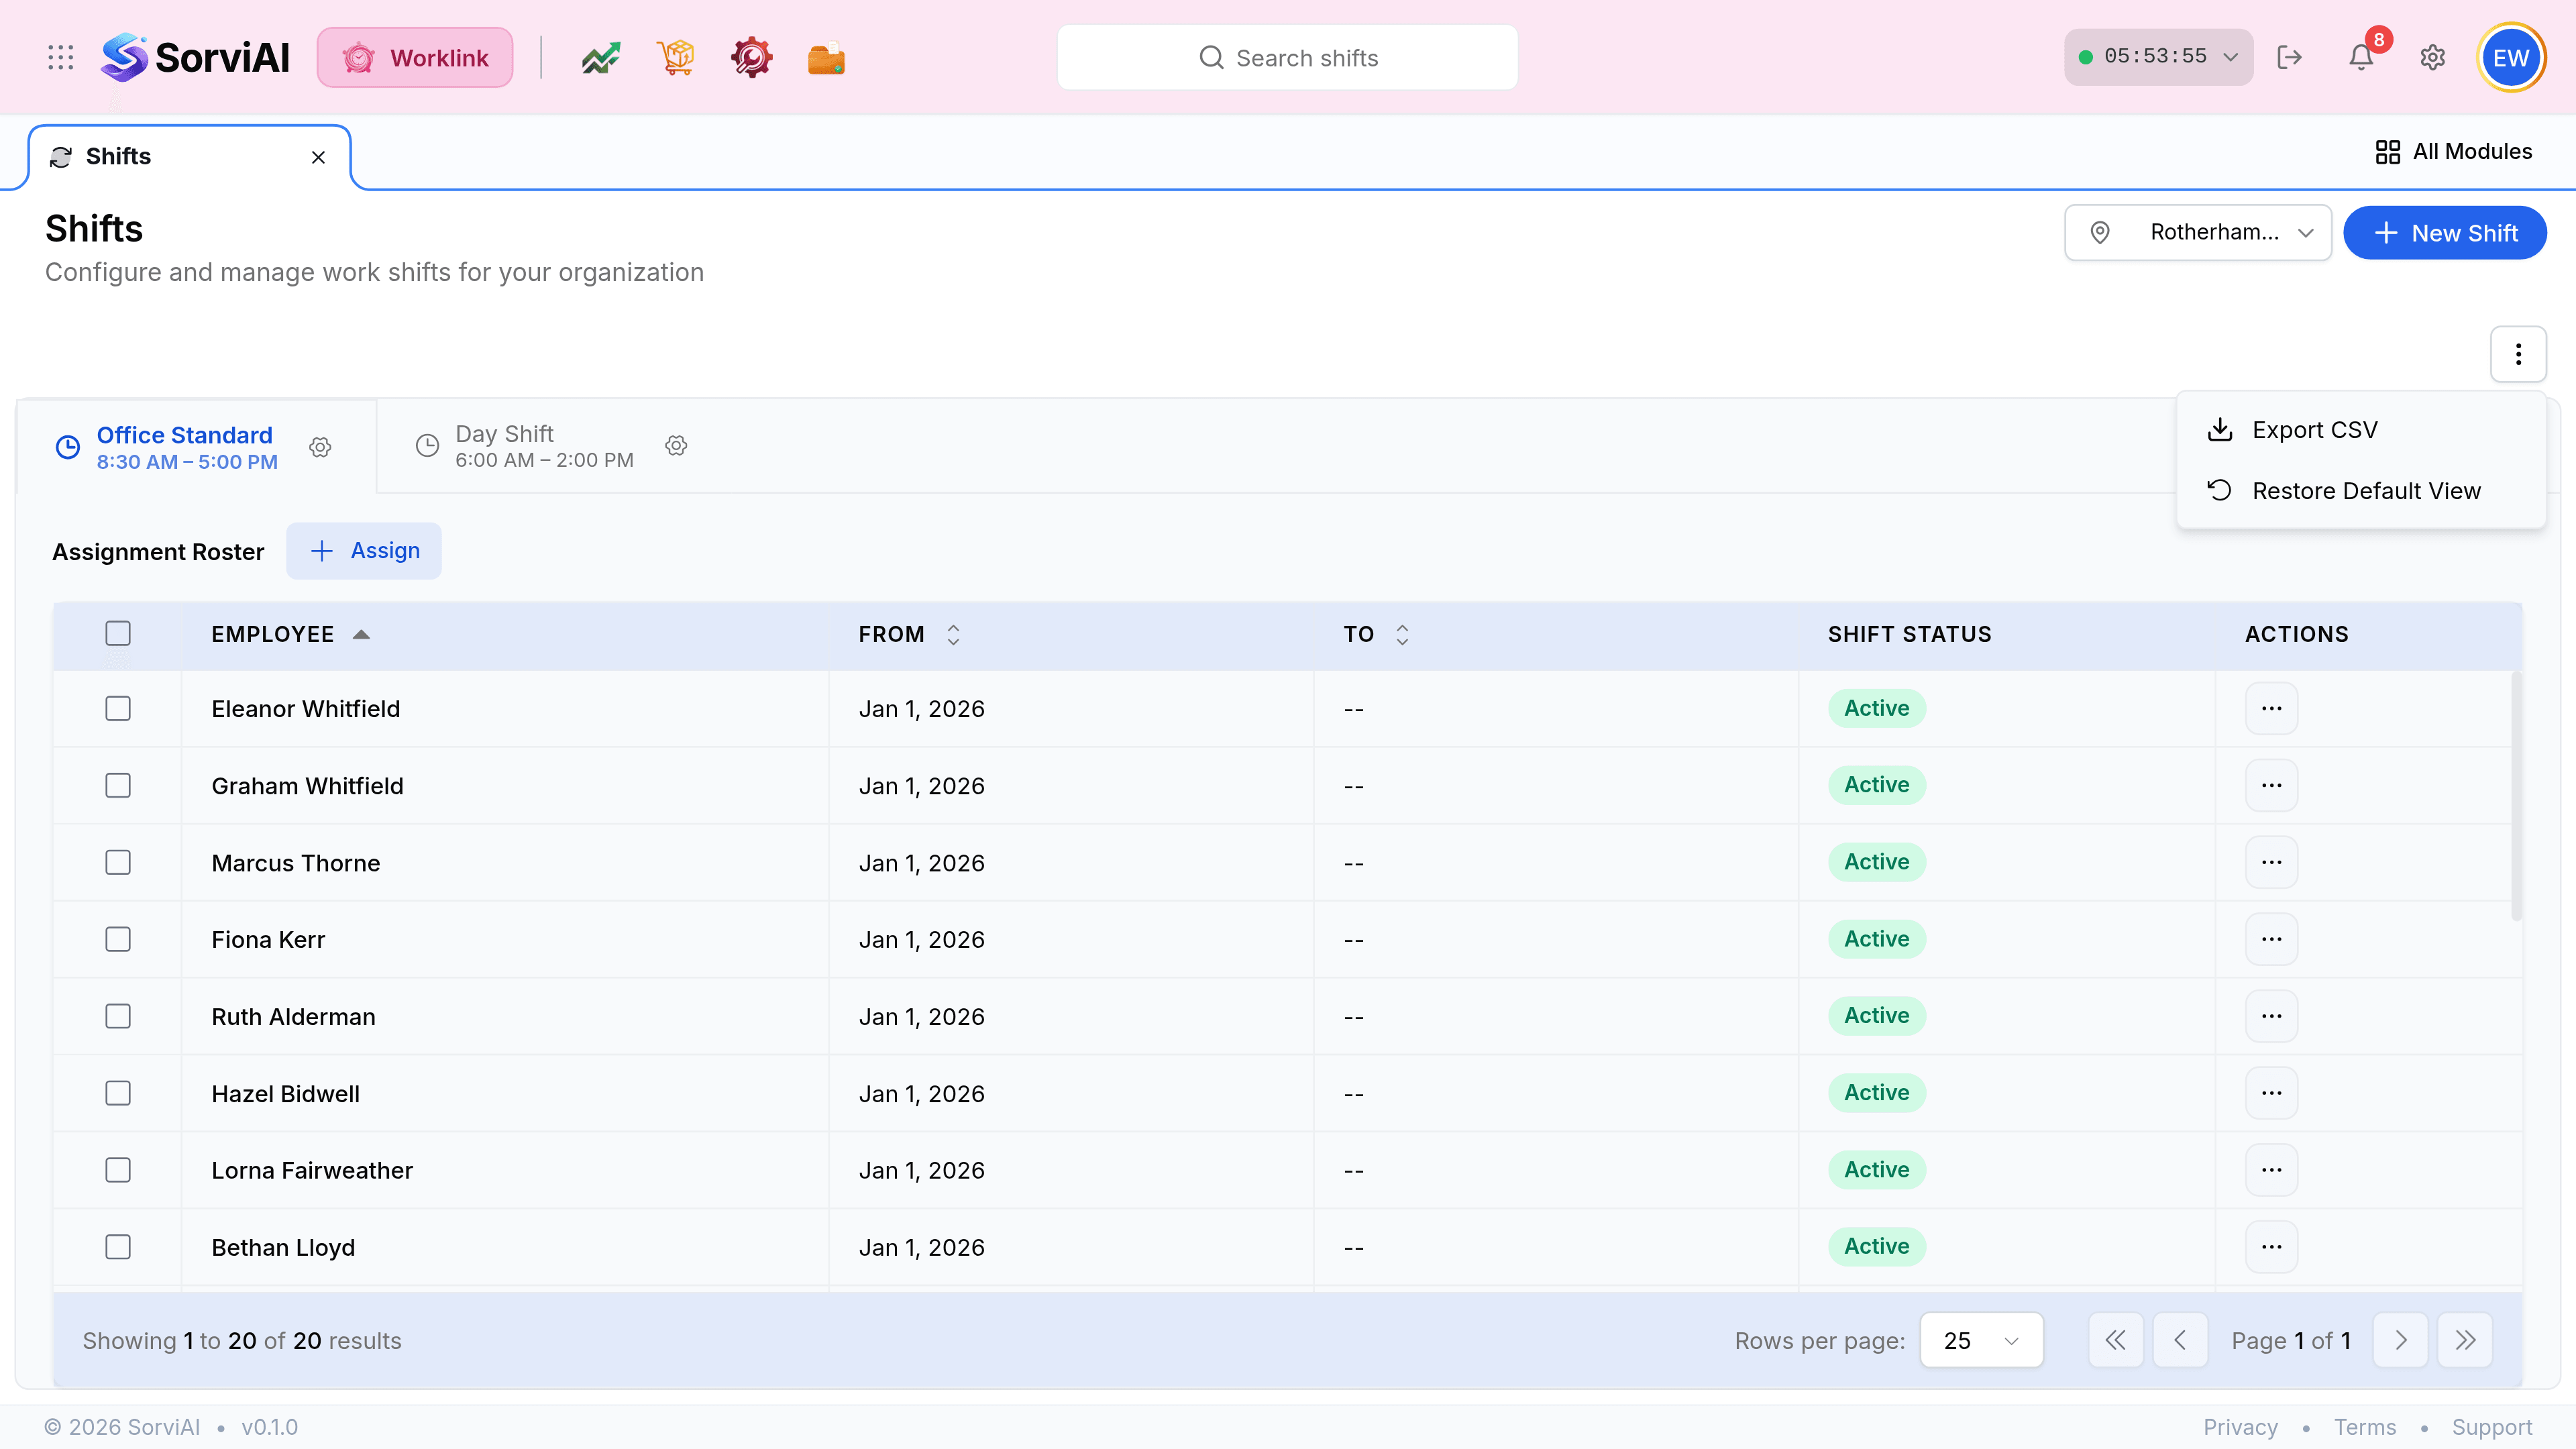This screenshot has height=1449, width=2576.
Task: Select the Shifts module tab
Action: click(x=189, y=157)
